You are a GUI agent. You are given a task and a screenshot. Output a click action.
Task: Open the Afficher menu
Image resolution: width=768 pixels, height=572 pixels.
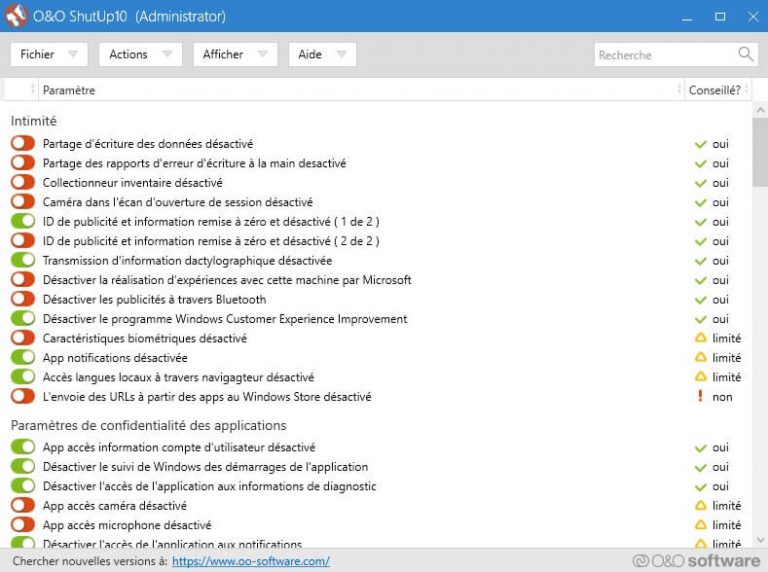click(x=236, y=54)
